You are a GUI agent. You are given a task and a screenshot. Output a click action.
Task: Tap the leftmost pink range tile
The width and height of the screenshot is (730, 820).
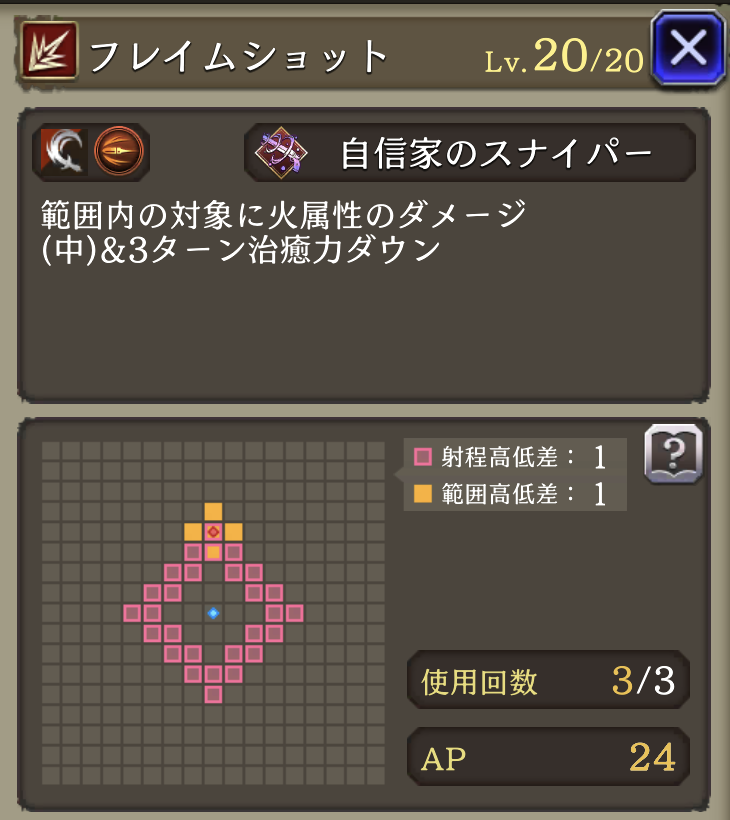pos(132,613)
